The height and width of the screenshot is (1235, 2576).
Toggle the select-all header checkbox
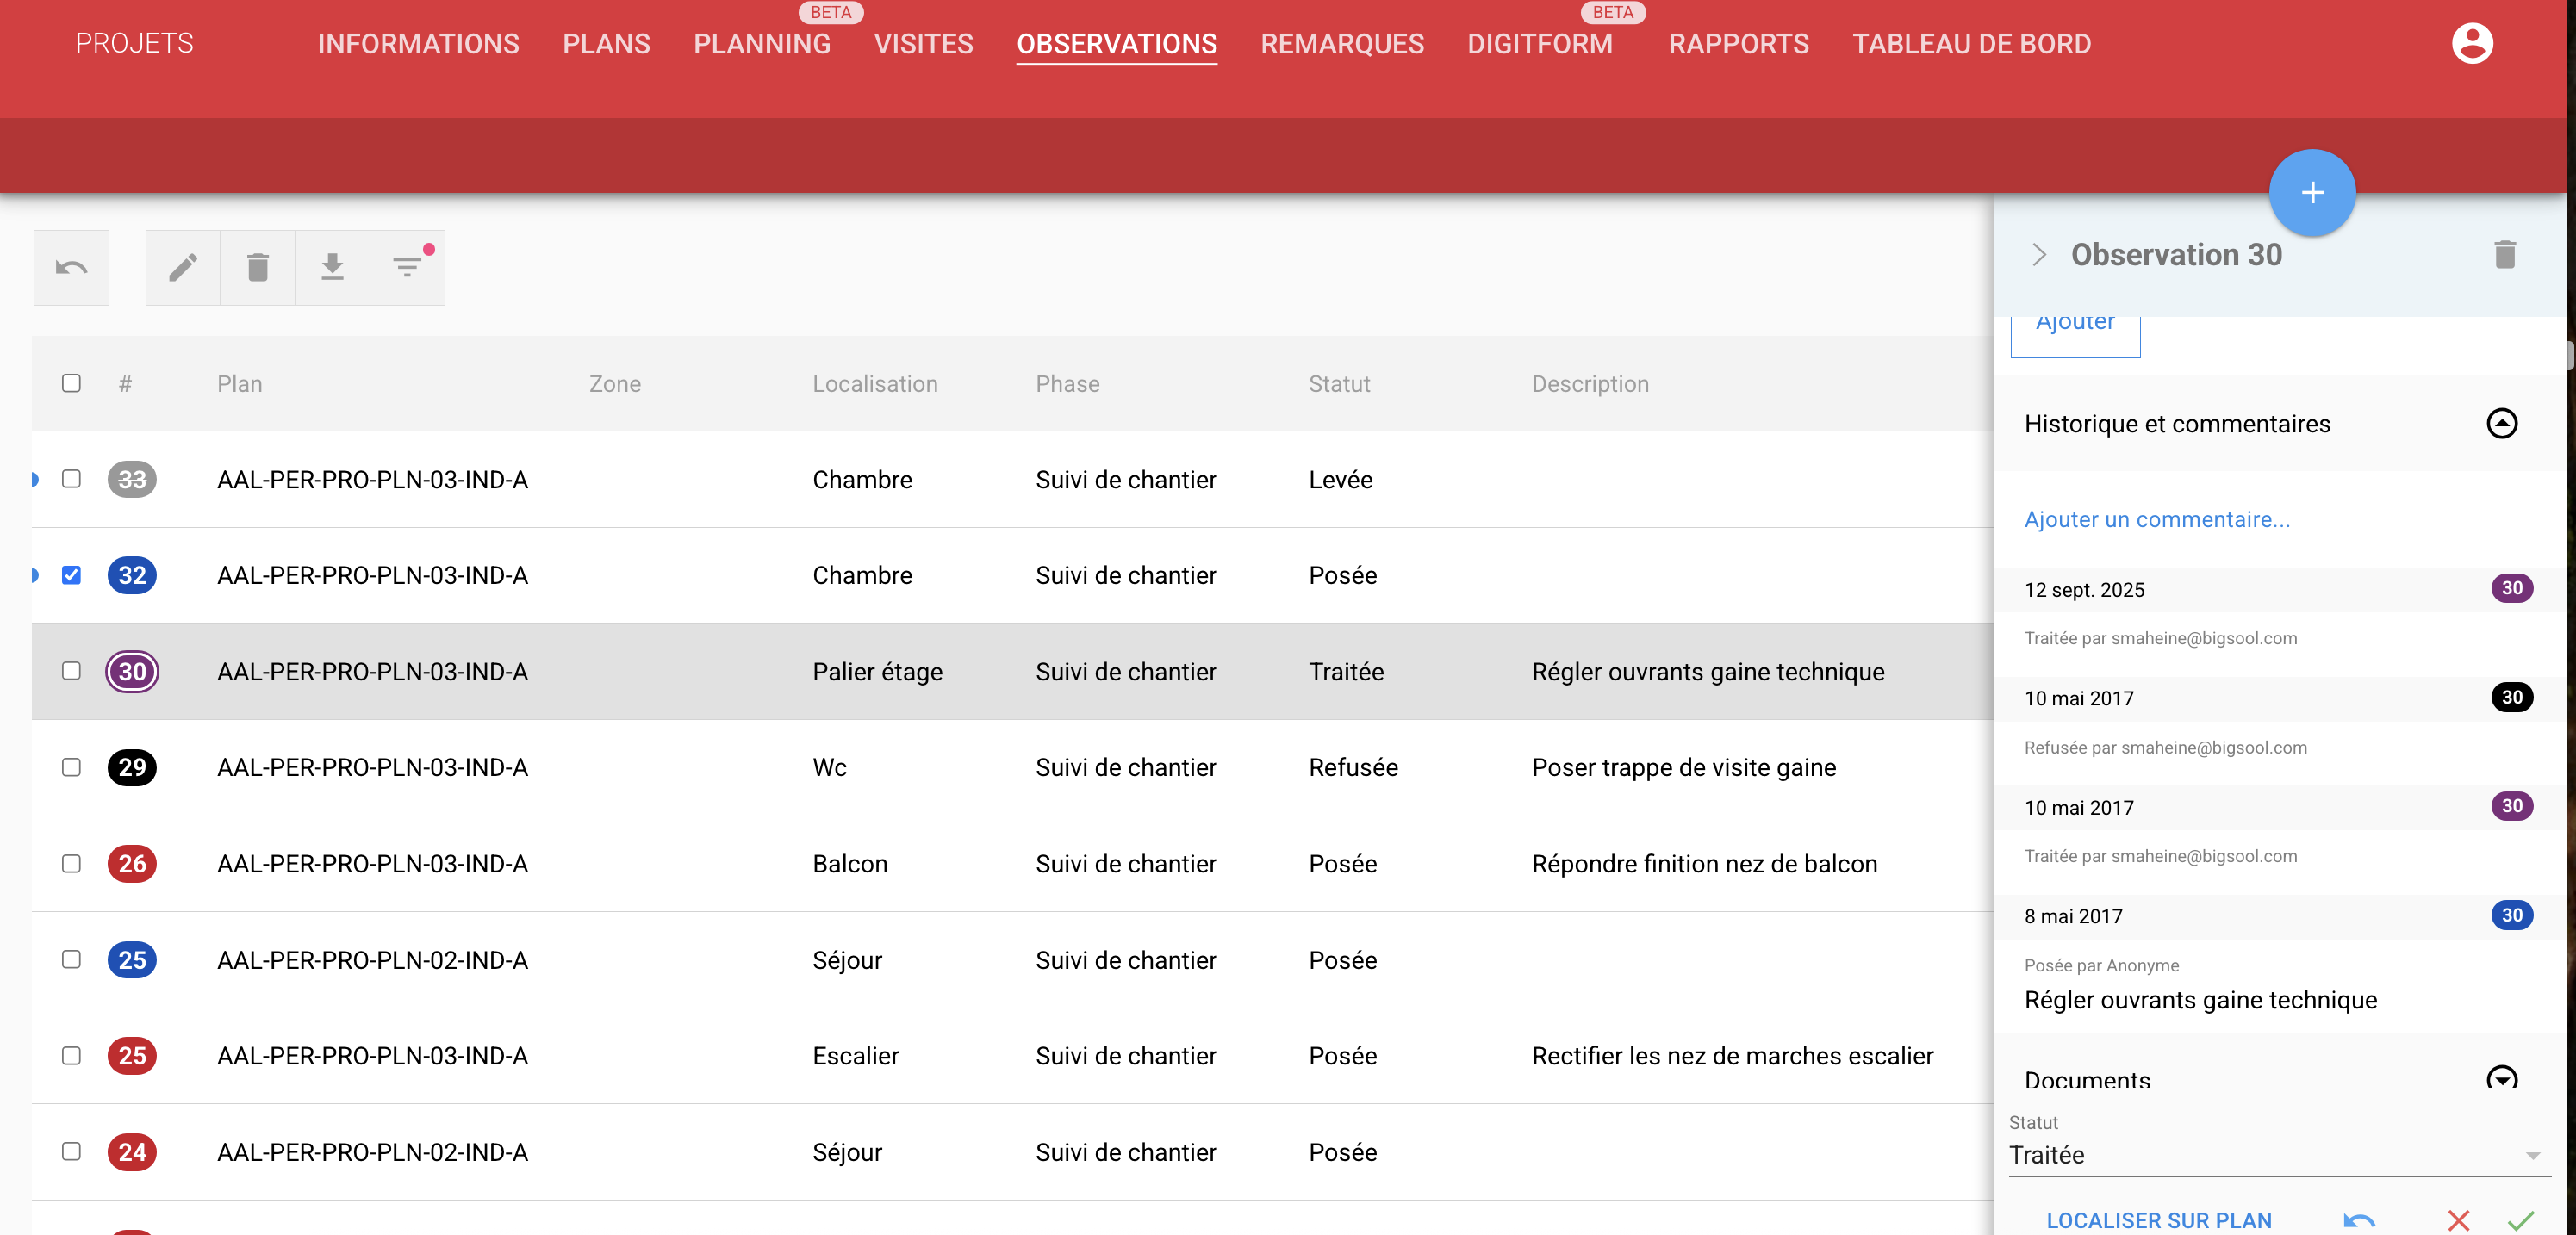click(x=71, y=383)
